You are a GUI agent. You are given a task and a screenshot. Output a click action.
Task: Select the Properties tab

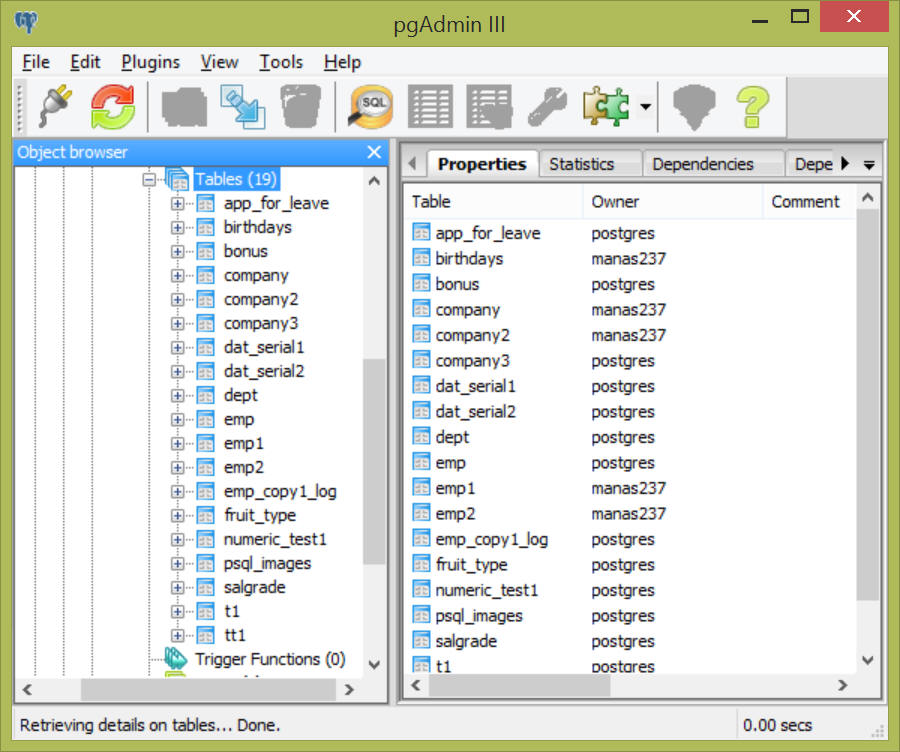(x=482, y=164)
